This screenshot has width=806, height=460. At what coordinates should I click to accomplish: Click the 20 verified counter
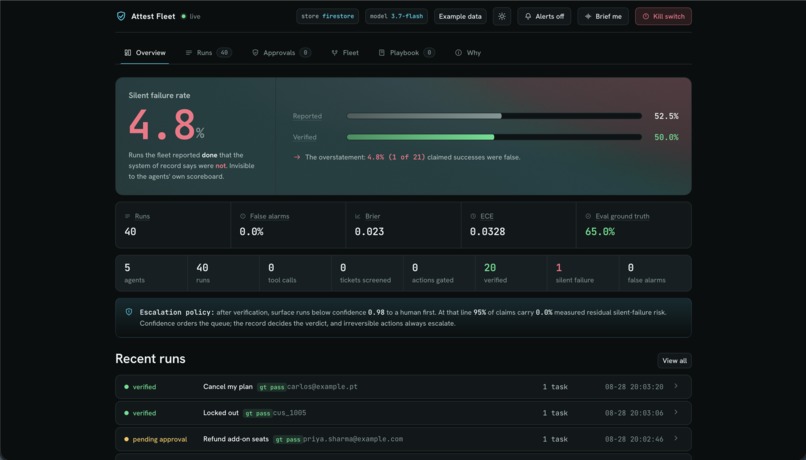point(511,273)
